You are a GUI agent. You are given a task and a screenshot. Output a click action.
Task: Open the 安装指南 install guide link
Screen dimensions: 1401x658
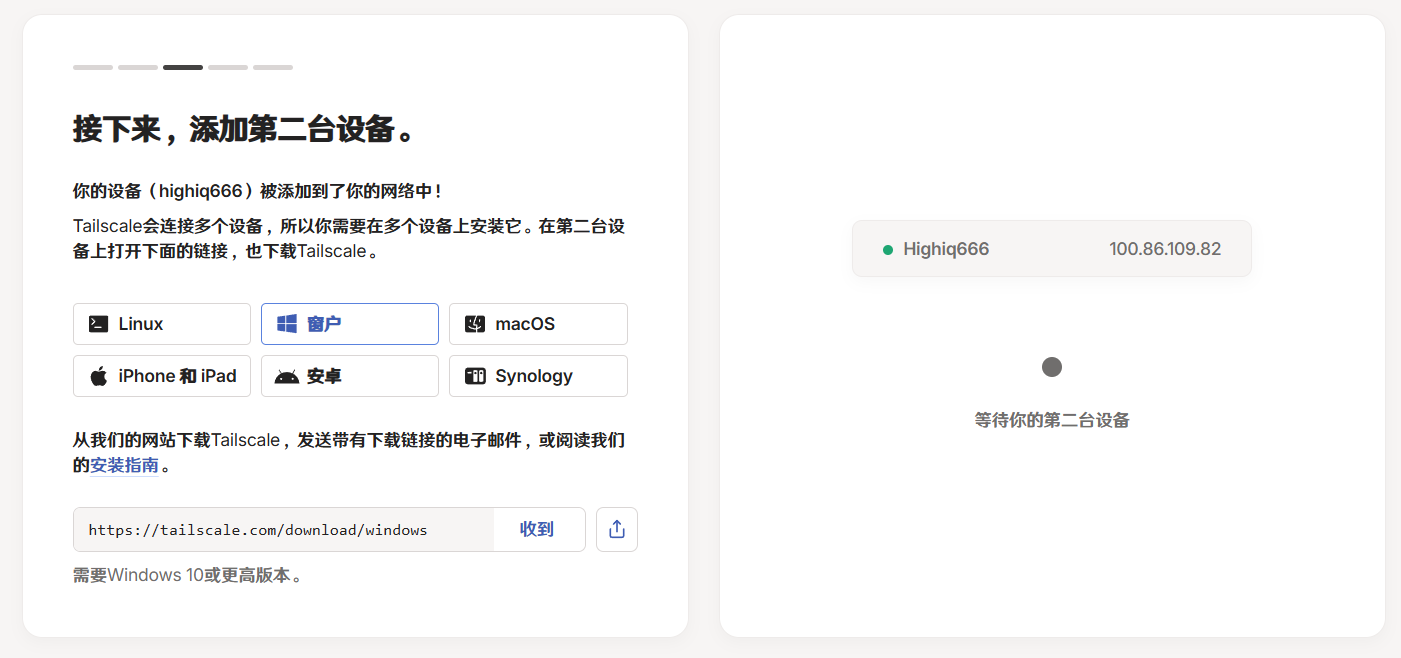click(x=124, y=465)
